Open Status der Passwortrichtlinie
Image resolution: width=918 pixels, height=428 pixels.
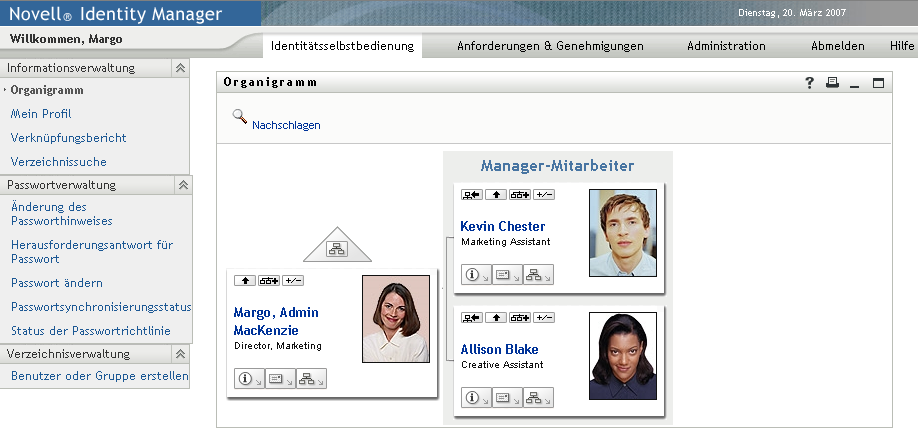91,331
